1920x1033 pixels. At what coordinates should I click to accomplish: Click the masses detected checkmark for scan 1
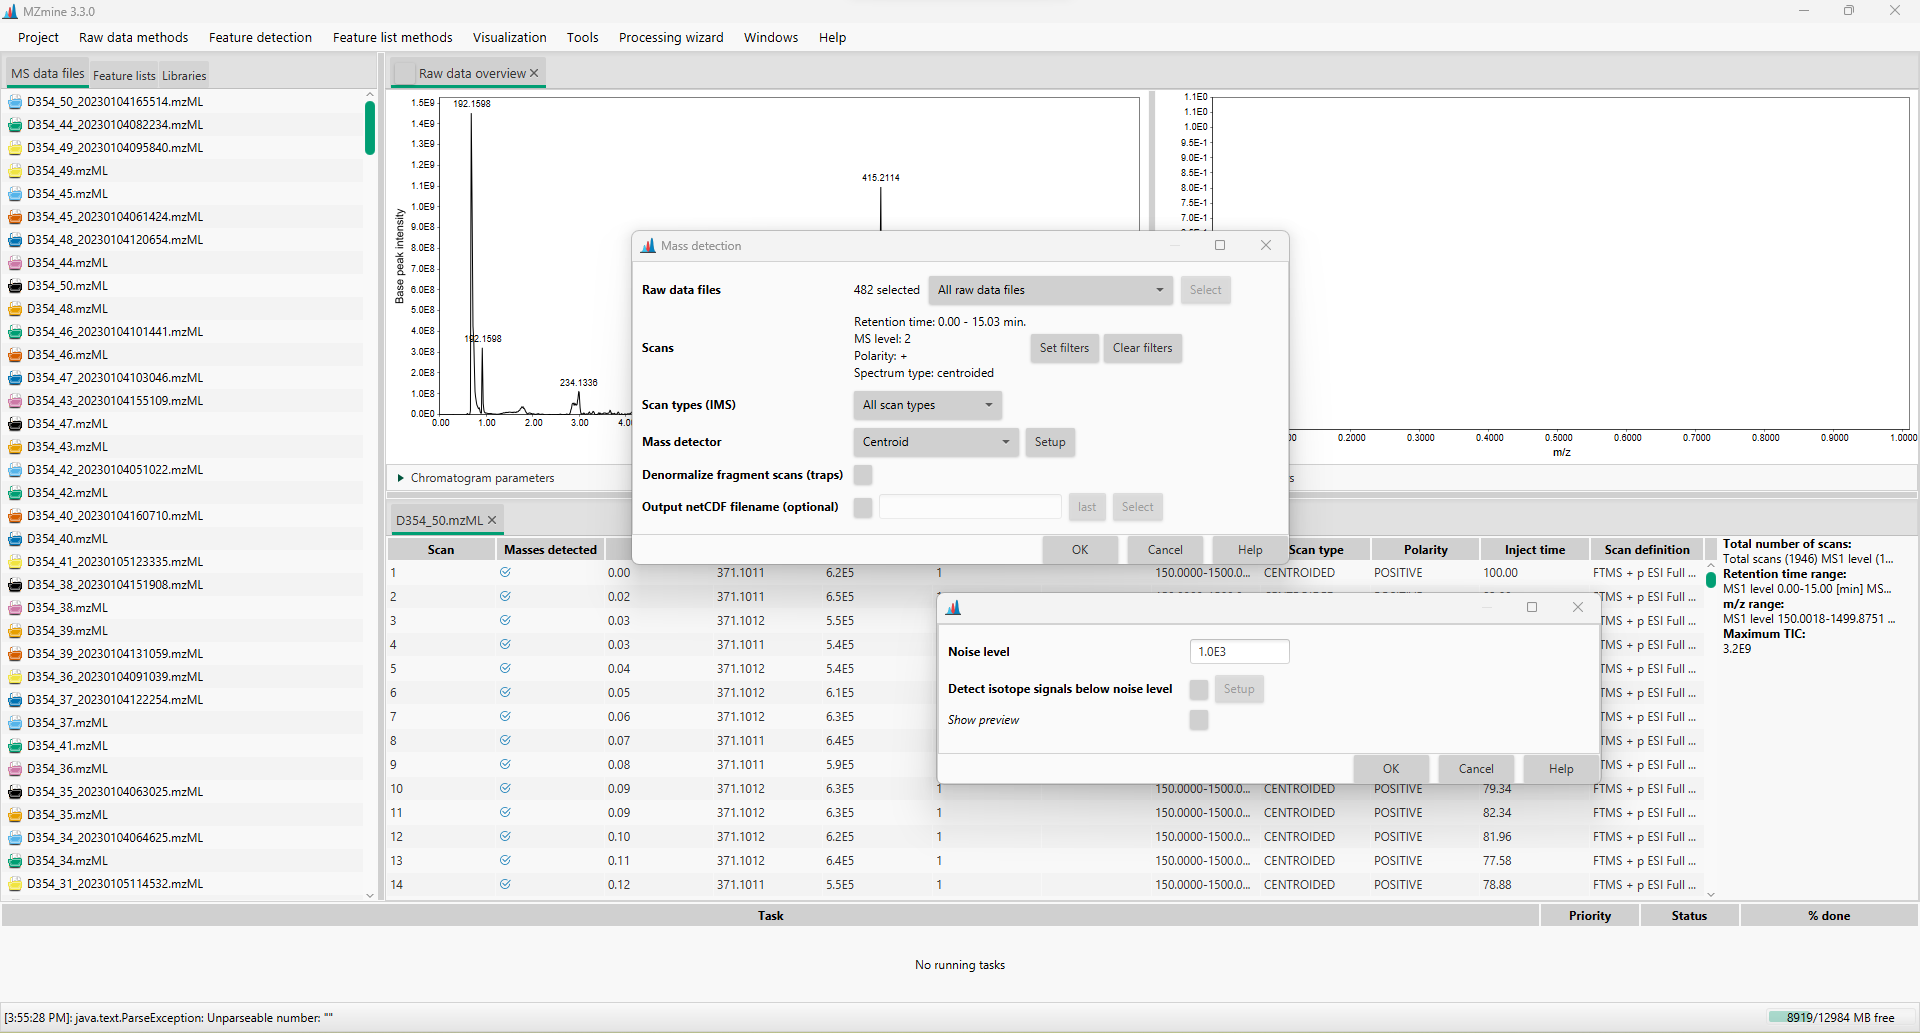pos(505,572)
